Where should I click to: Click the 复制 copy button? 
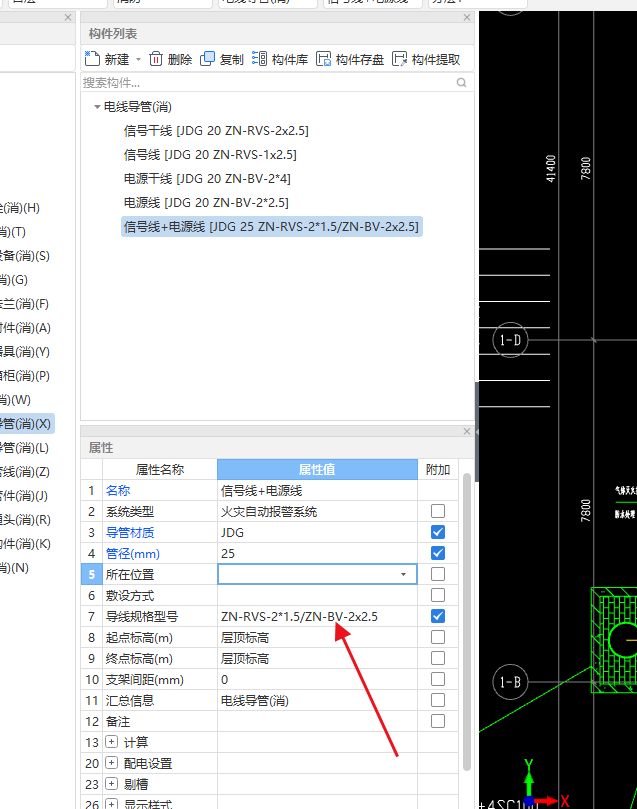pyautogui.click(x=222, y=59)
